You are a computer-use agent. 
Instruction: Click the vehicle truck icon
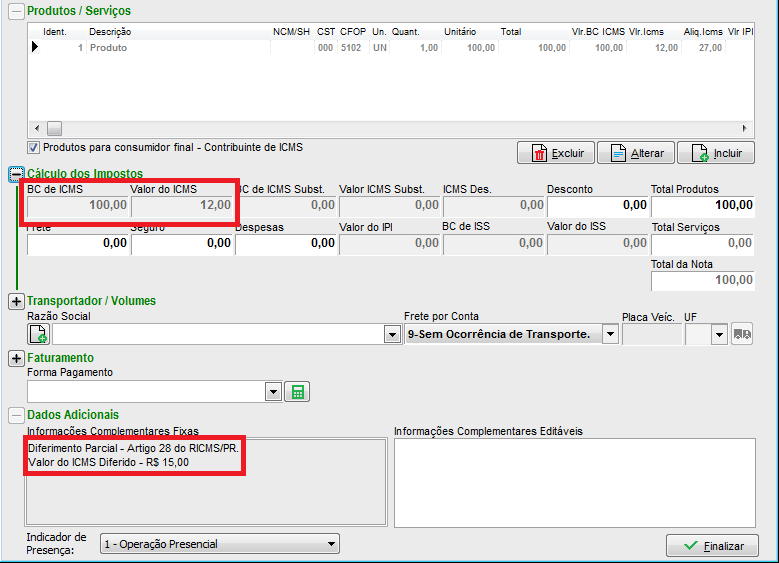click(x=742, y=334)
